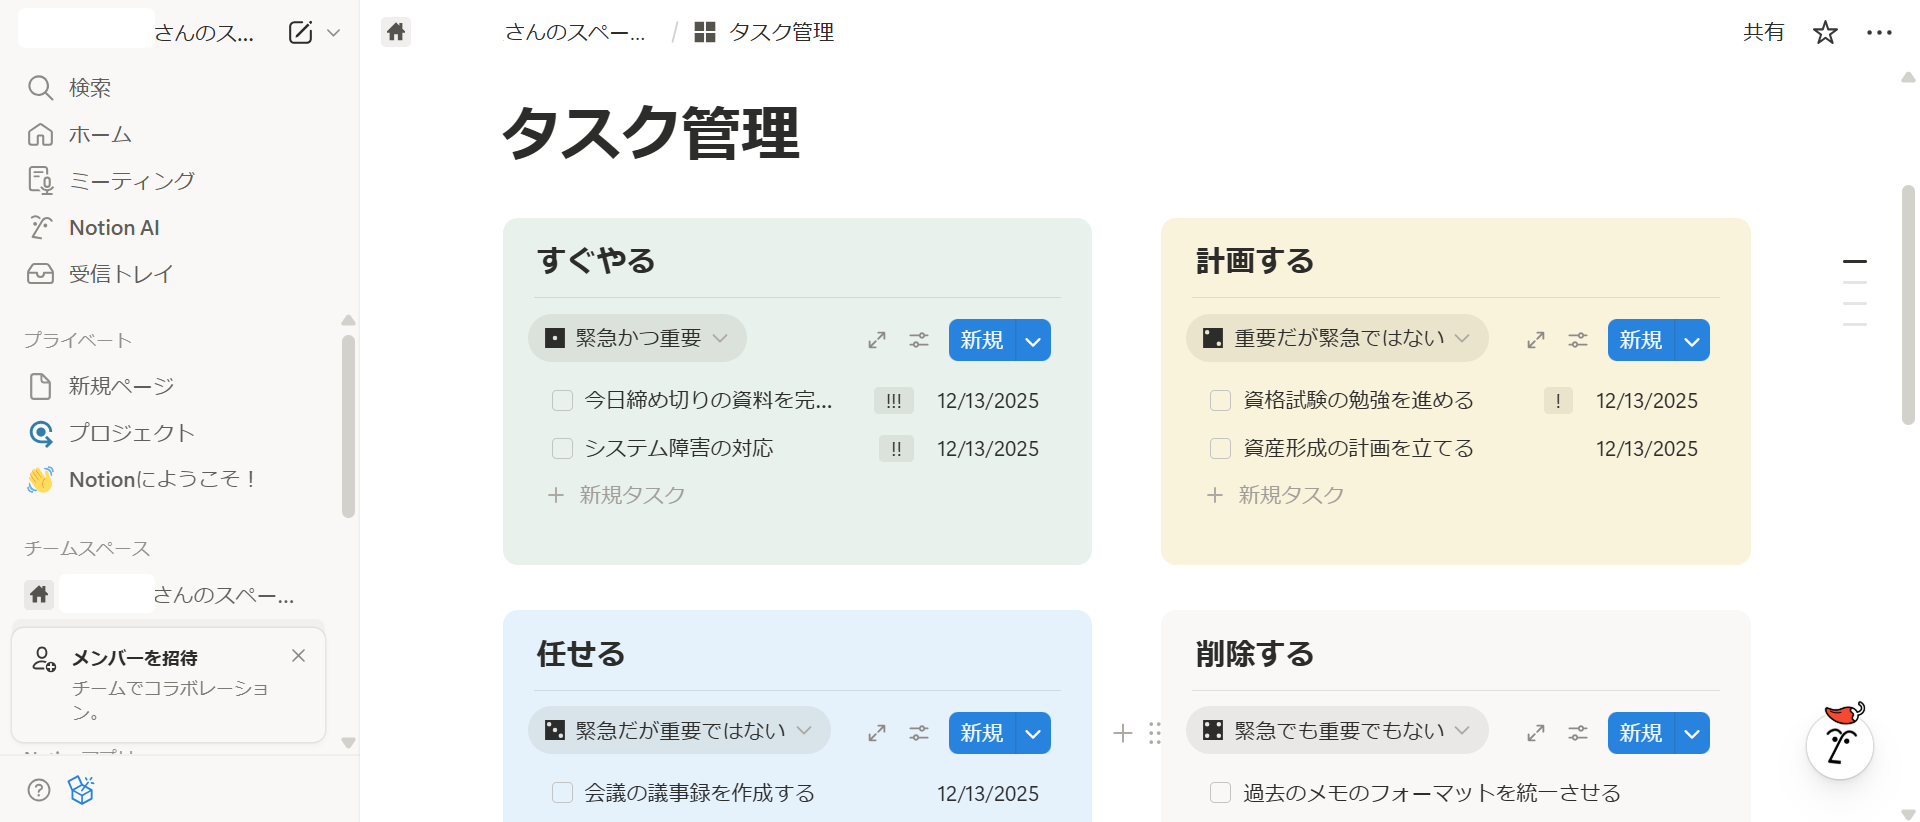Open the three-dot page menu

1879,33
